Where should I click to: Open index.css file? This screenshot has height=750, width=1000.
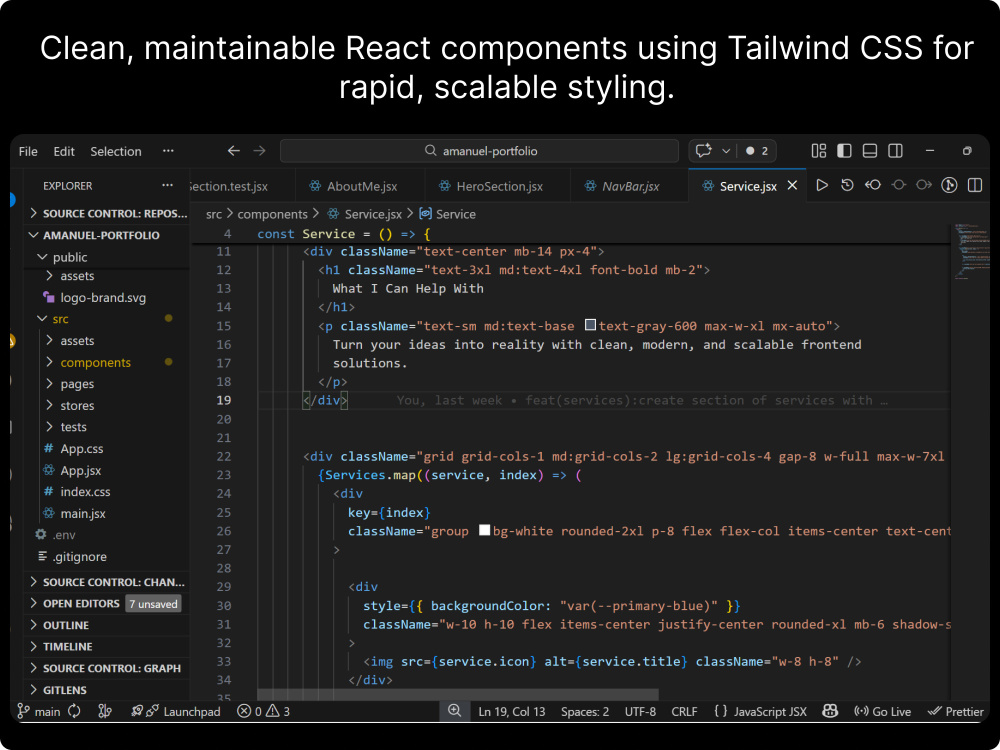[107, 492]
